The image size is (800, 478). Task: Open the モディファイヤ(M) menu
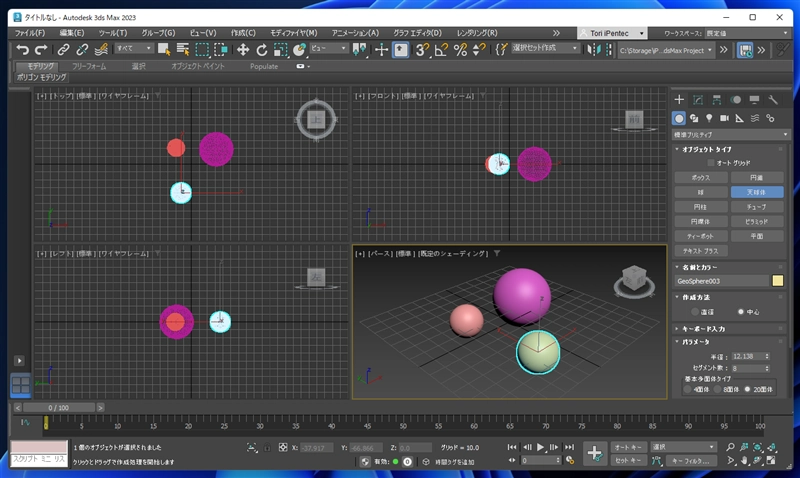click(x=294, y=33)
